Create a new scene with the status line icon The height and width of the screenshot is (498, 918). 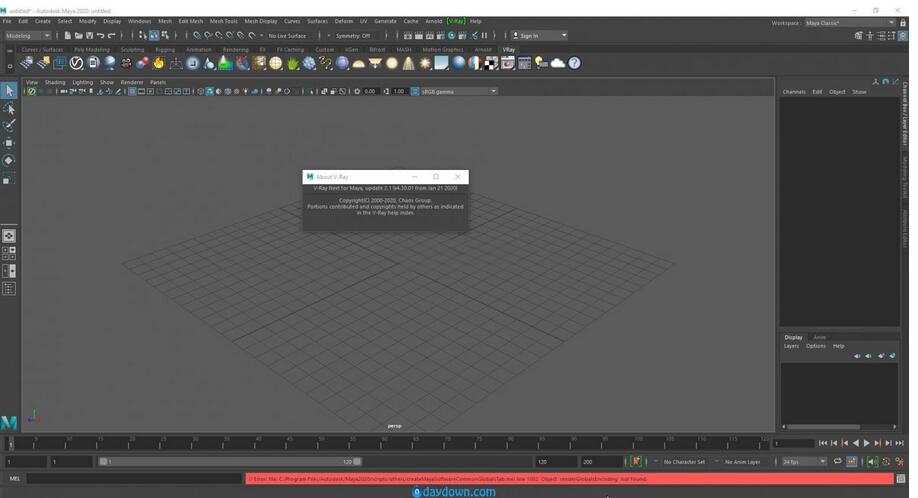click(x=67, y=36)
